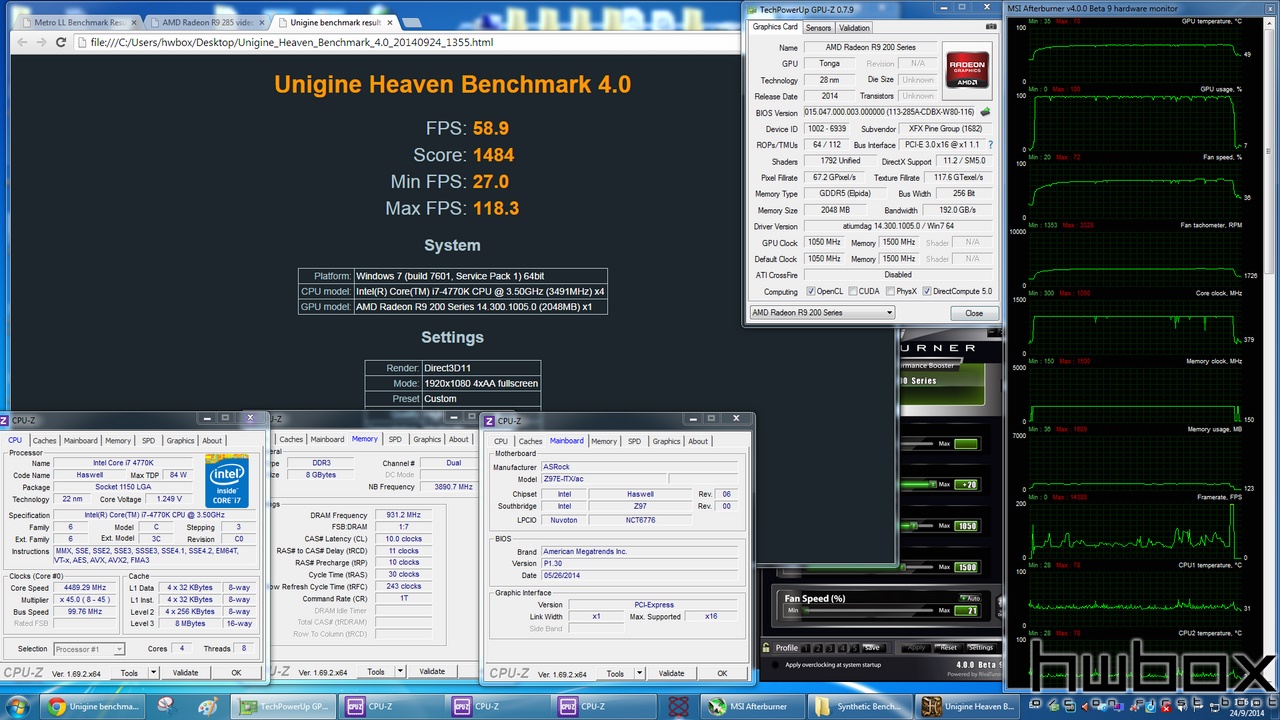Open Unigine Heaven Benchmark taskbar button
1280x720 pixels.
[x=966, y=707]
